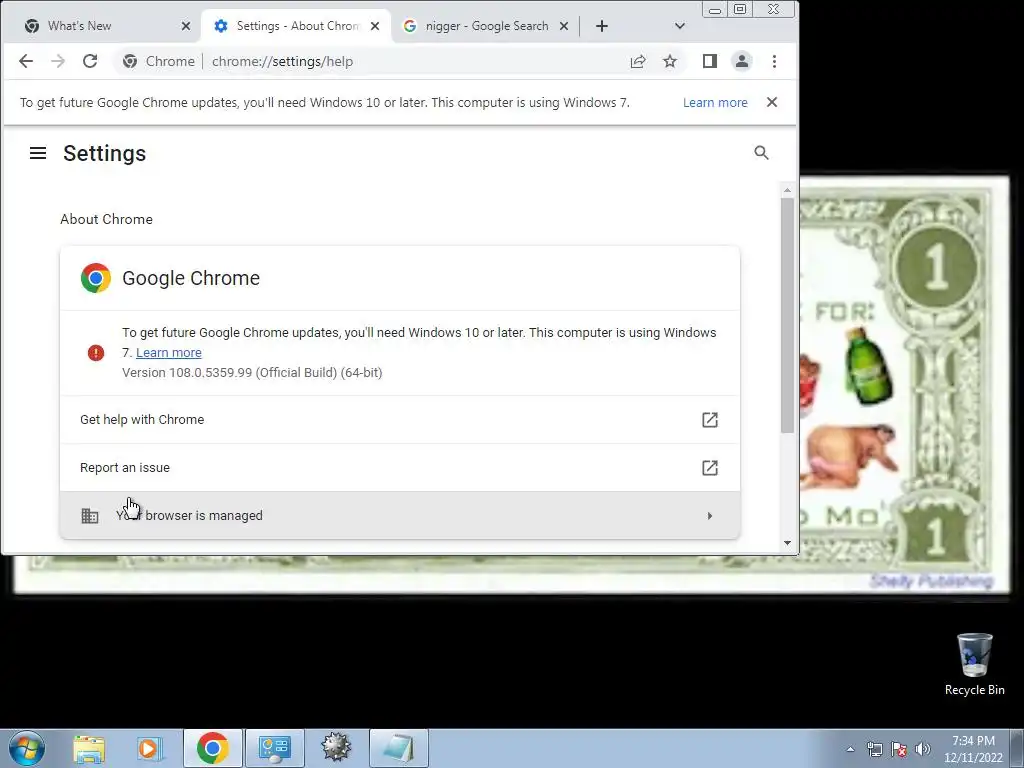The width and height of the screenshot is (1024, 768).
Task: Bookmark this page with the star icon
Action: point(670,61)
